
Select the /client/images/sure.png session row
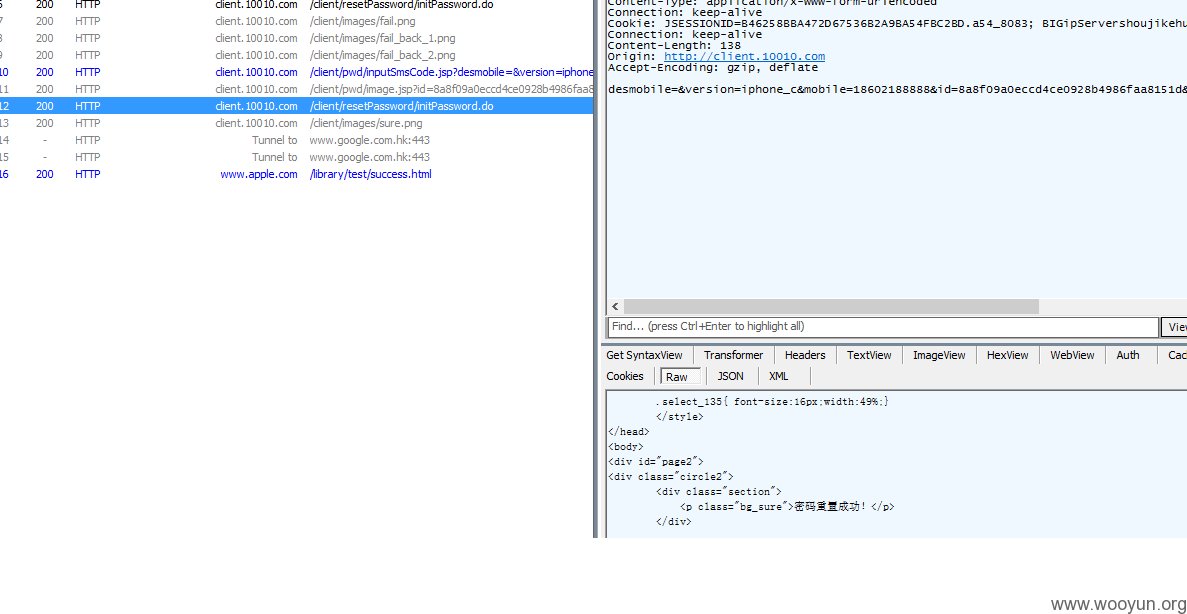pyautogui.click(x=296, y=123)
